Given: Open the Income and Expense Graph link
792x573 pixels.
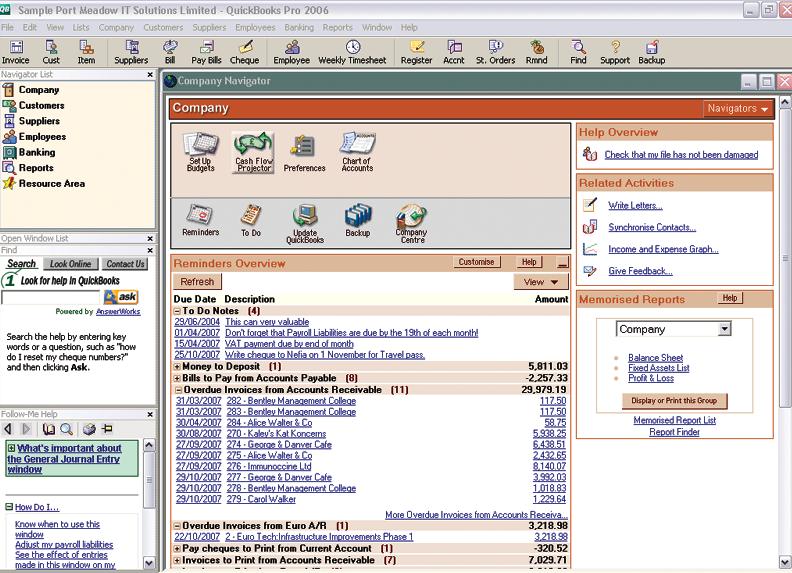Looking at the screenshot, I should click(663, 249).
